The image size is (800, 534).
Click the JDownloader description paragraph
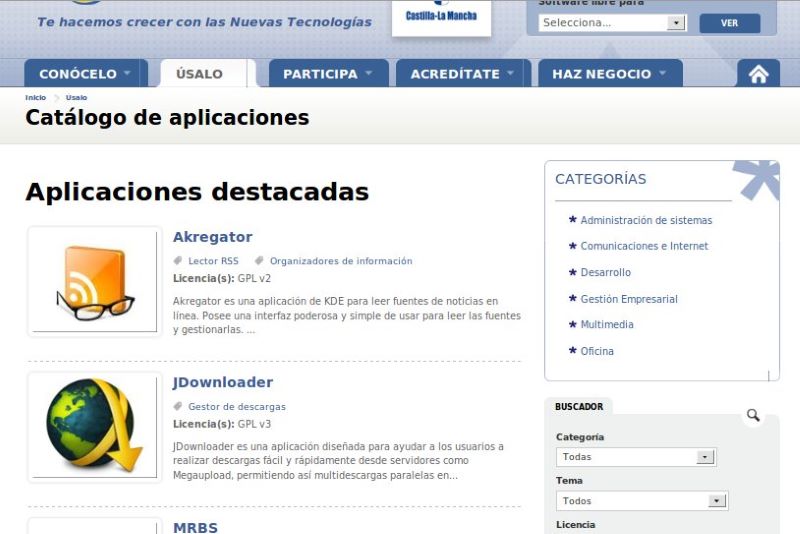pyautogui.click(x=338, y=461)
